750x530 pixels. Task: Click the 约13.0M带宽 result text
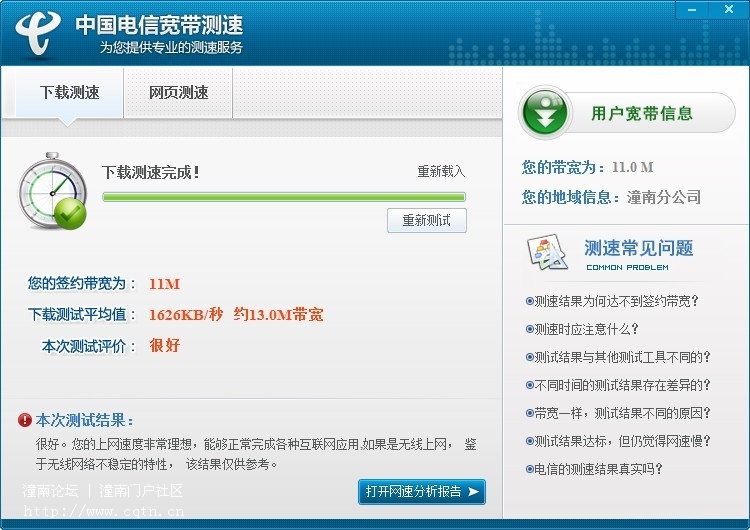tap(278, 315)
